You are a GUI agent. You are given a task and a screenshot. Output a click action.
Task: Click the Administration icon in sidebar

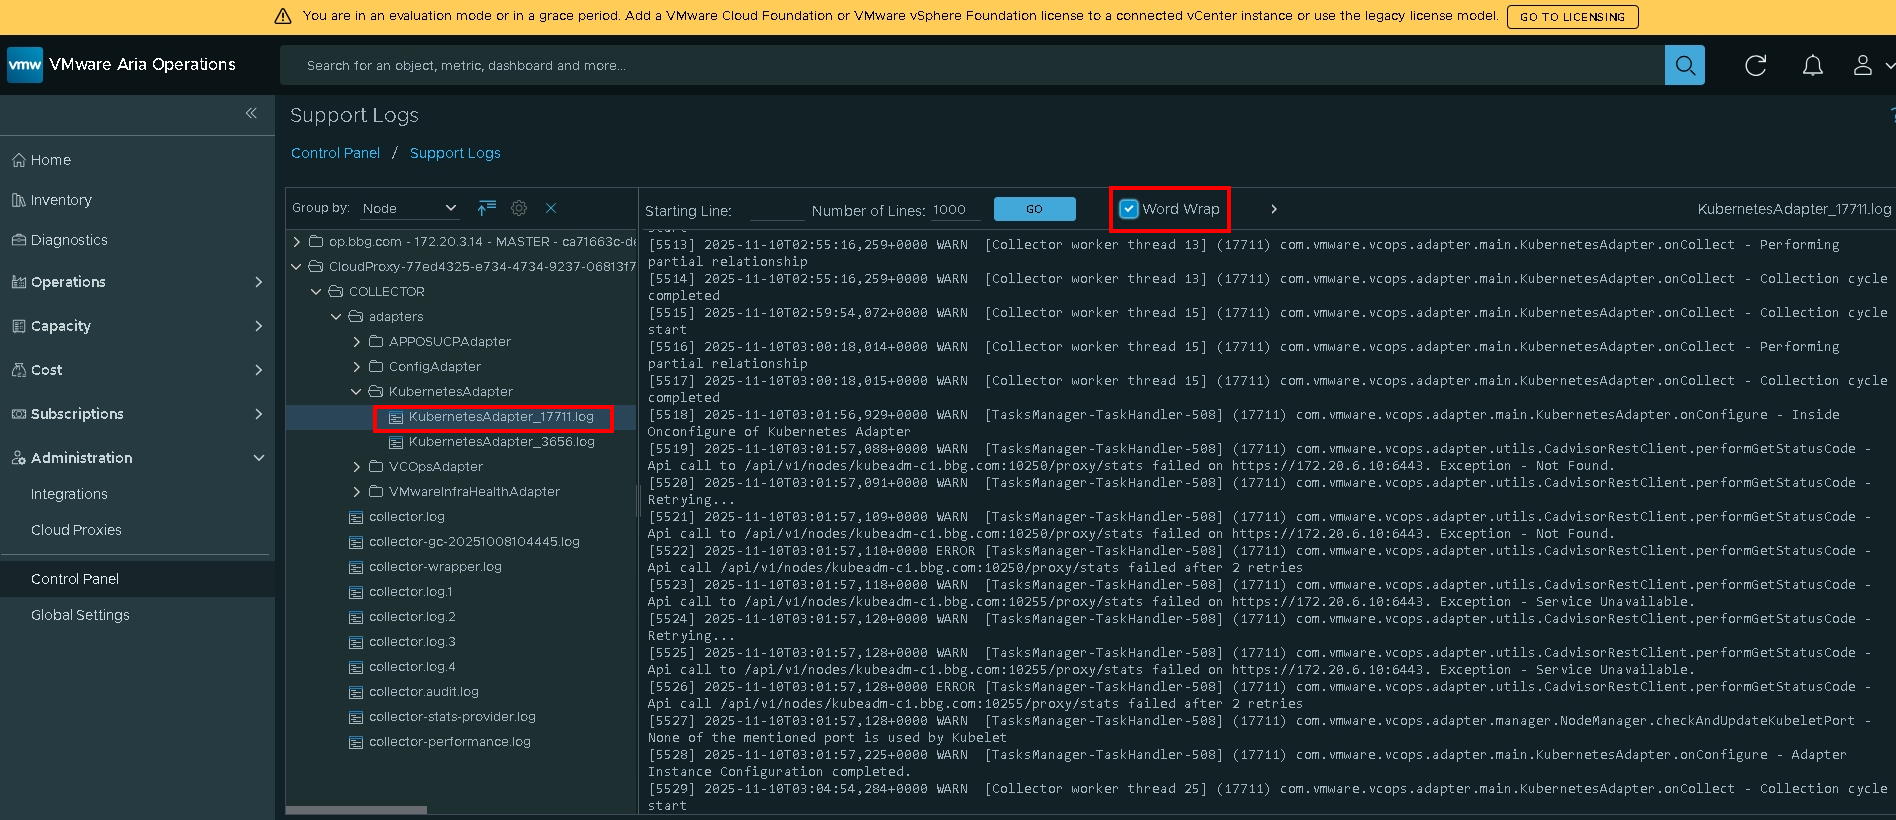click(x=18, y=458)
